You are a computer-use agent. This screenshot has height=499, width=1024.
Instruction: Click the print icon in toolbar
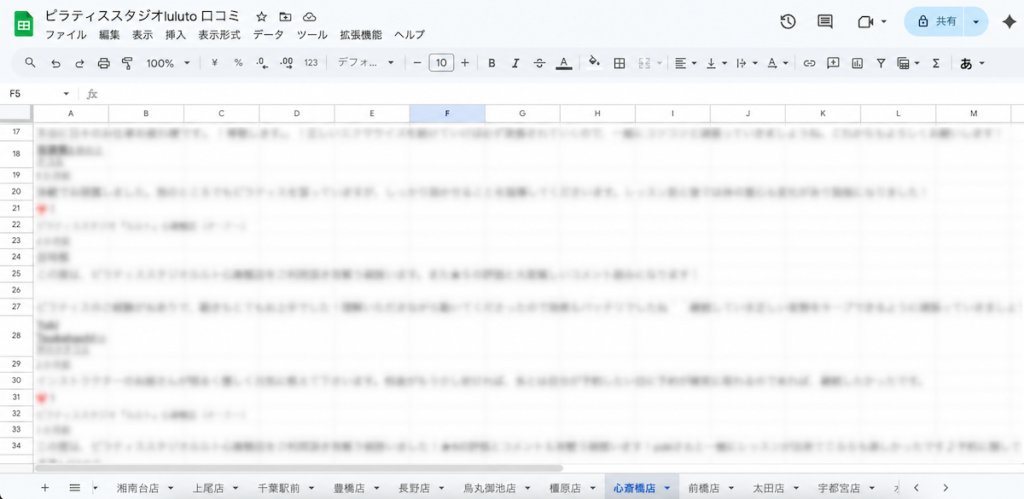tap(103, 63)
